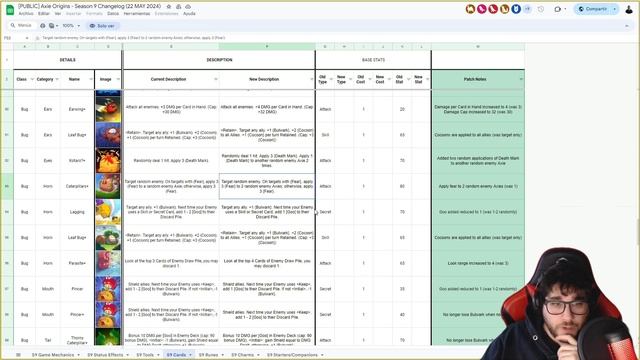Open the Class column filter
Image resolution: width=640 pixels, height=360 pixels.
point(32,79)
